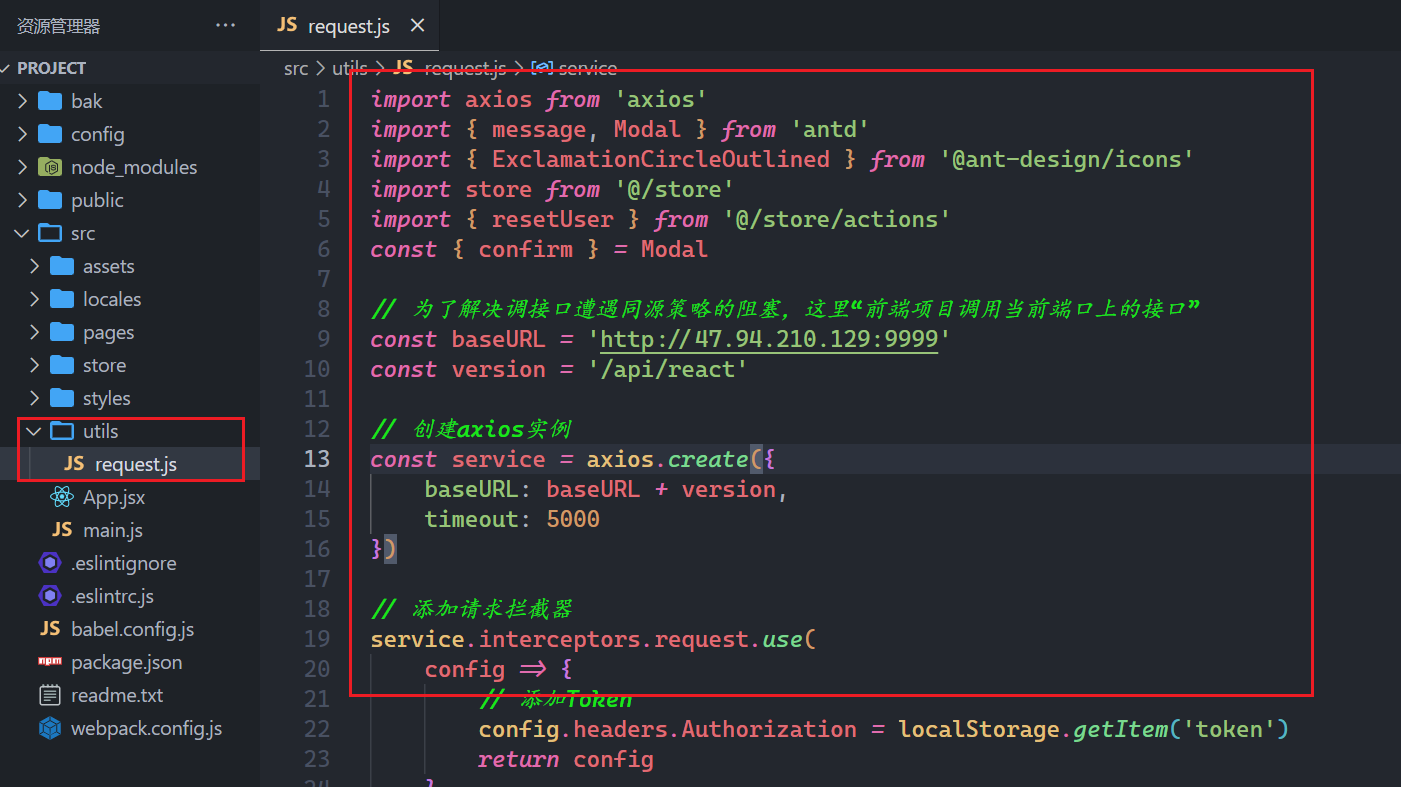
Task: Click the ESLint icon beside .eslintignore
Action: tap(50, 563)
